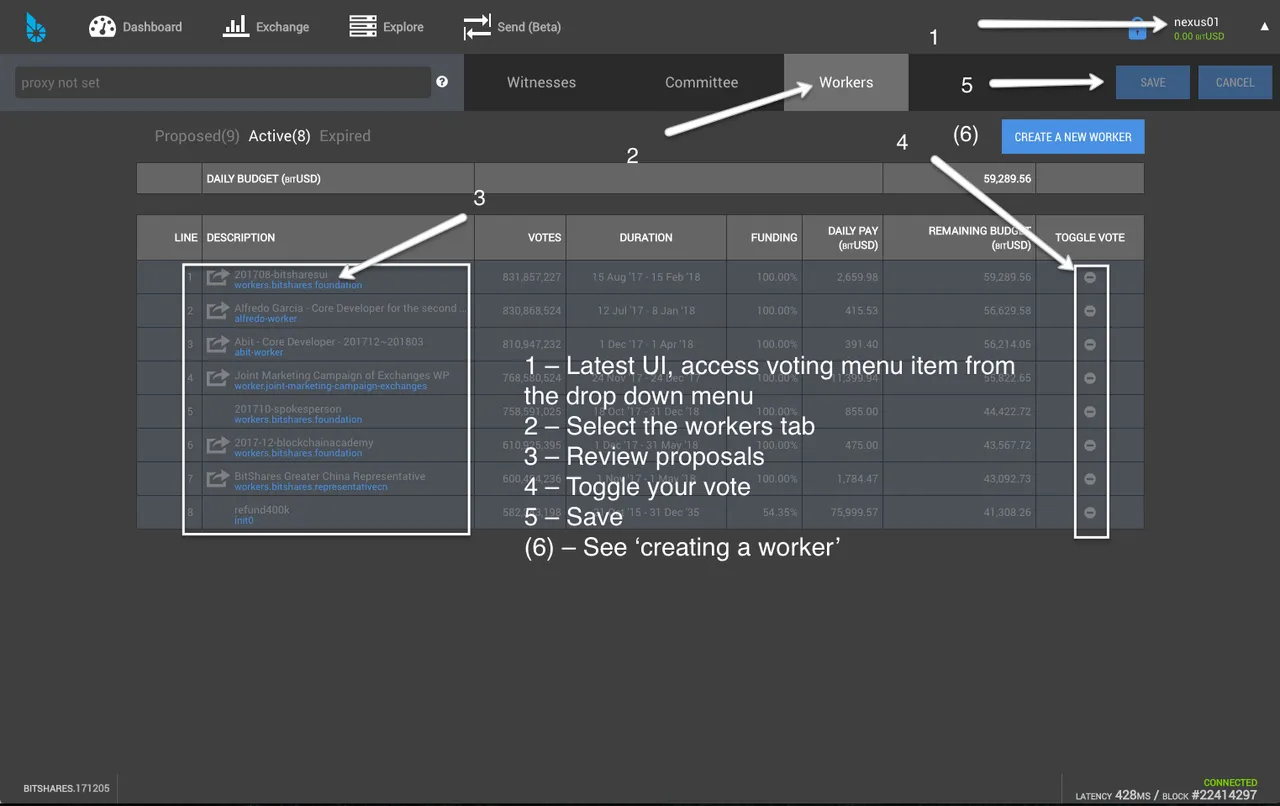Toggle vote for 2017-12-blockchainacademy worker
Image resolution: width=1280 pixels, height=806 pixels.
point(1090,445)
